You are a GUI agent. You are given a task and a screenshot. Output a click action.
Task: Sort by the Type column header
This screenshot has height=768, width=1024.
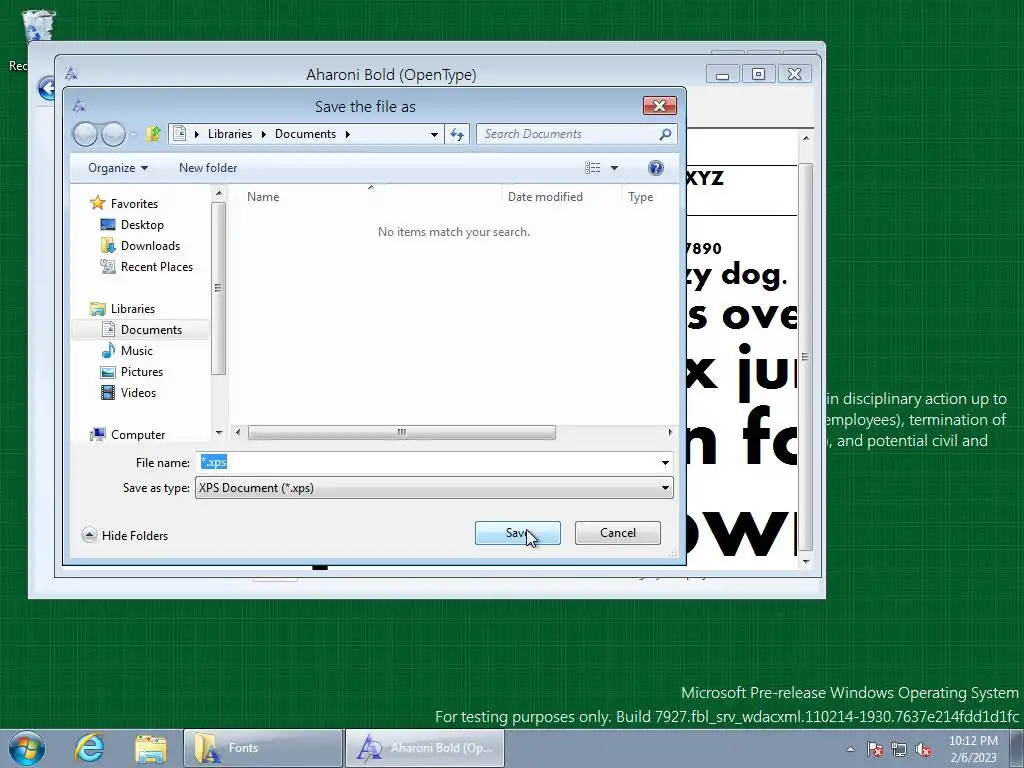tap(640, 197)
